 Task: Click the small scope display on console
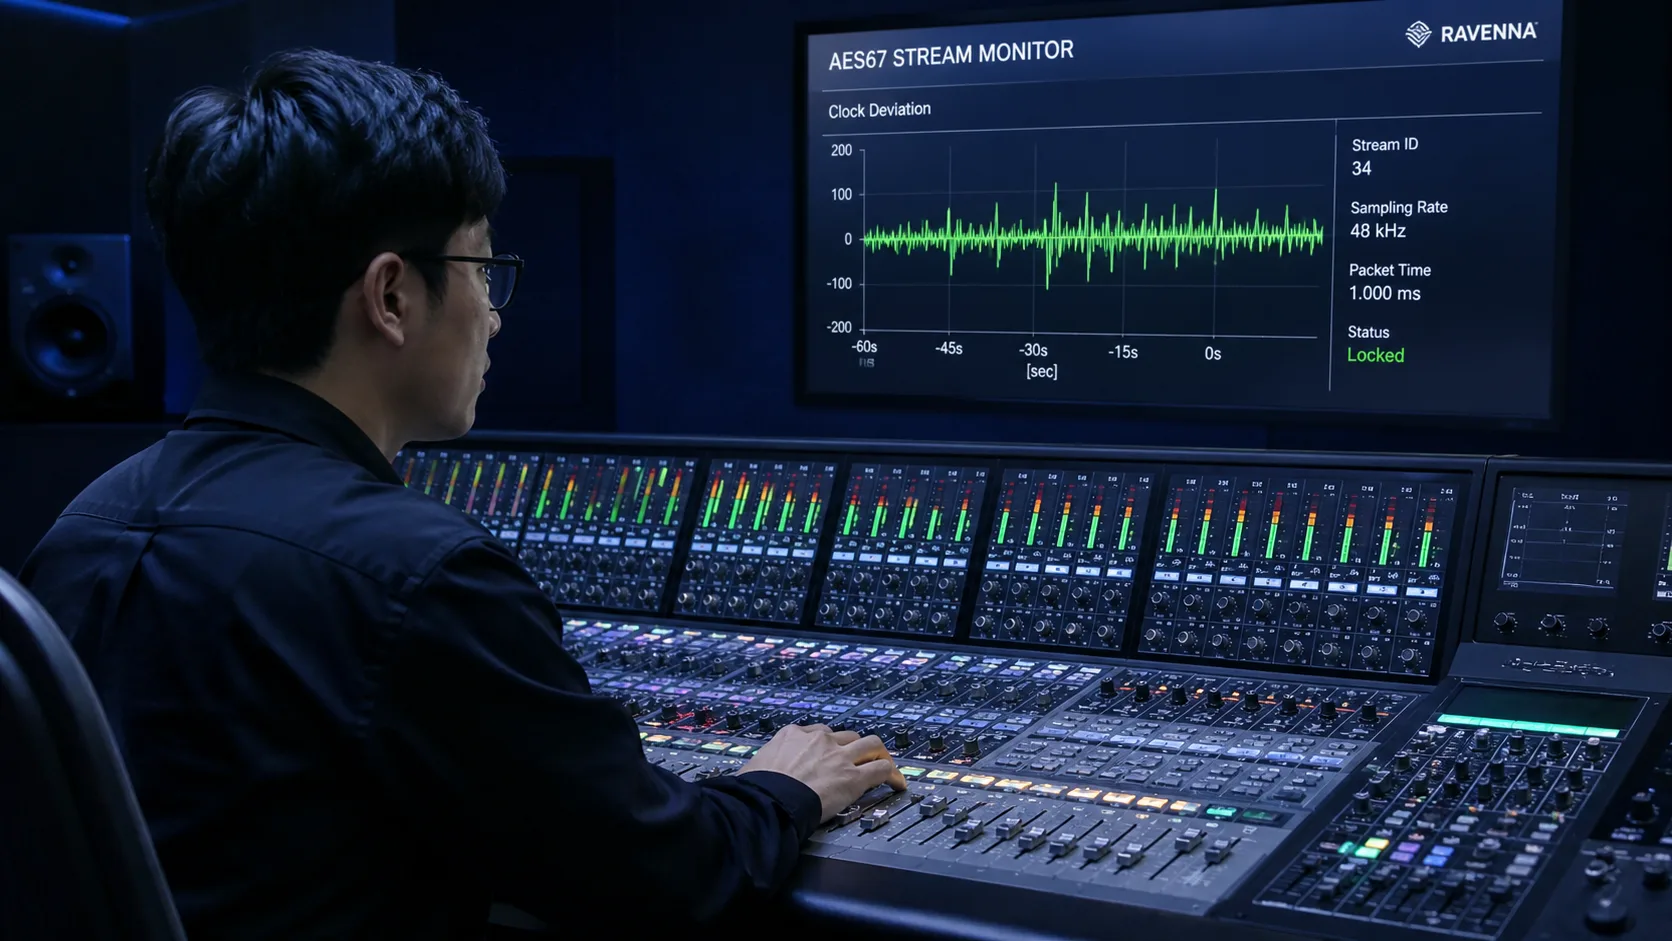pos(1564,538)
